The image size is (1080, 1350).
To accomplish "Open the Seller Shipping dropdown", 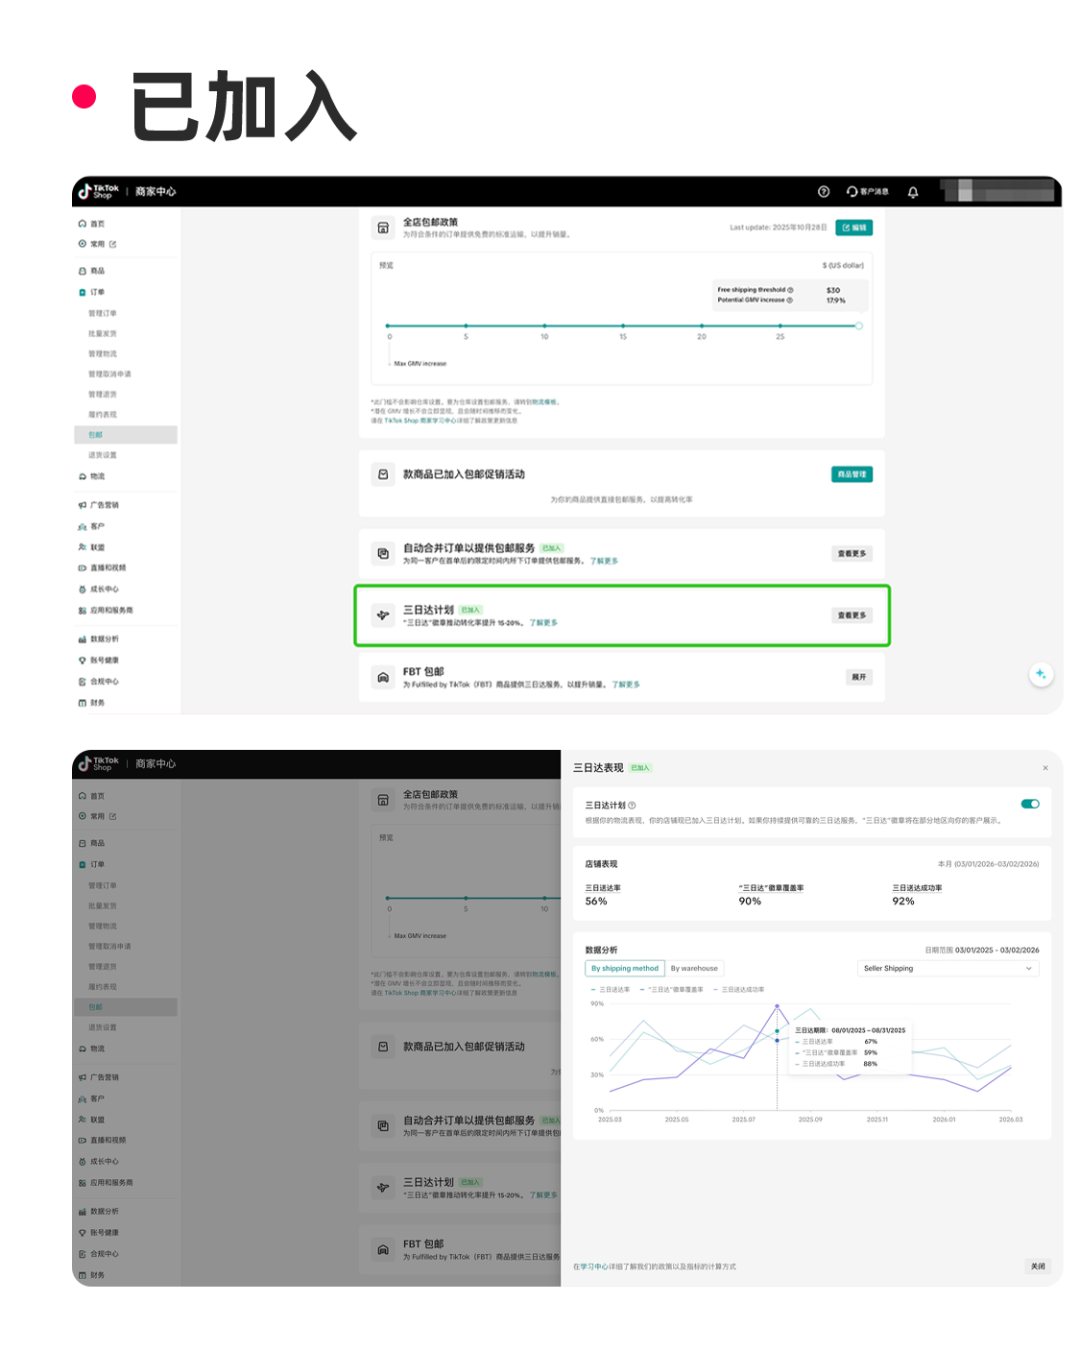I will pos(948,968).
